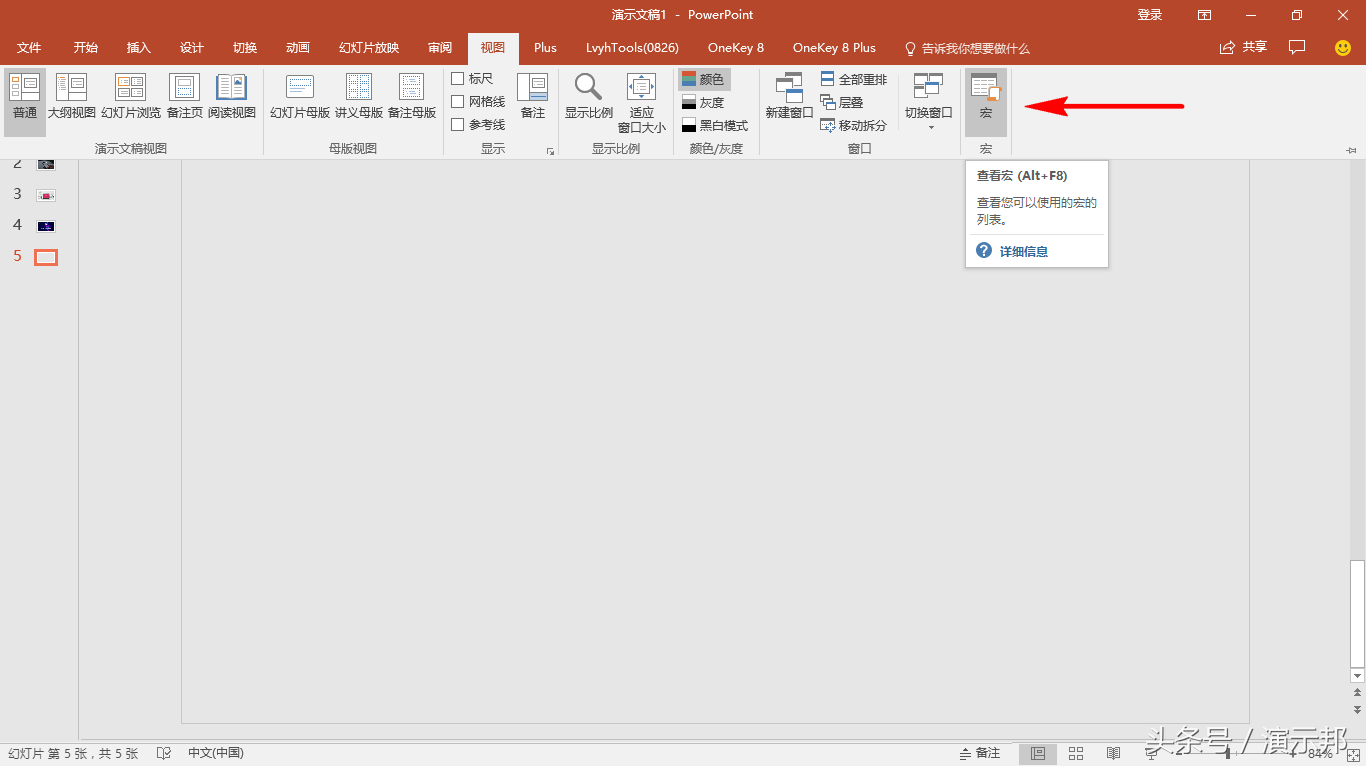
Task: Click 全部重排 arrange all
Action: tap(854, 79)
